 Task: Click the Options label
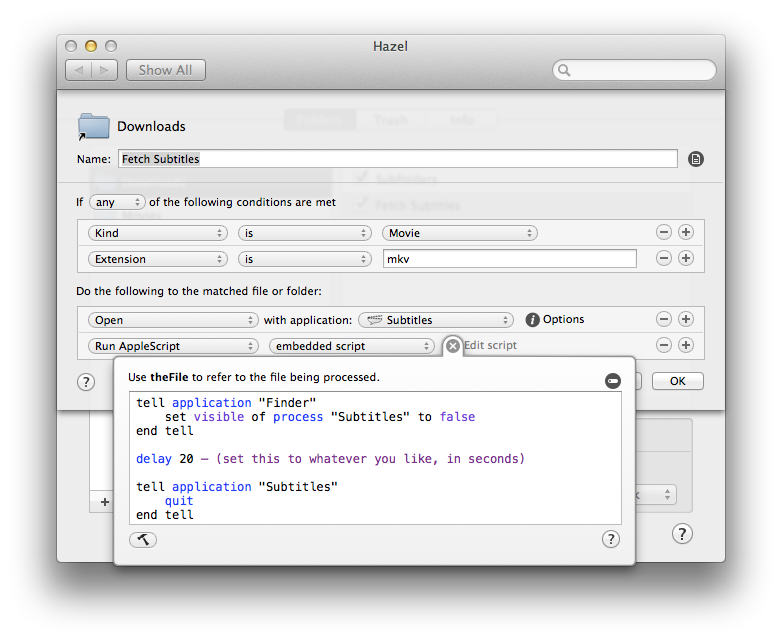(x=563, y=319)
